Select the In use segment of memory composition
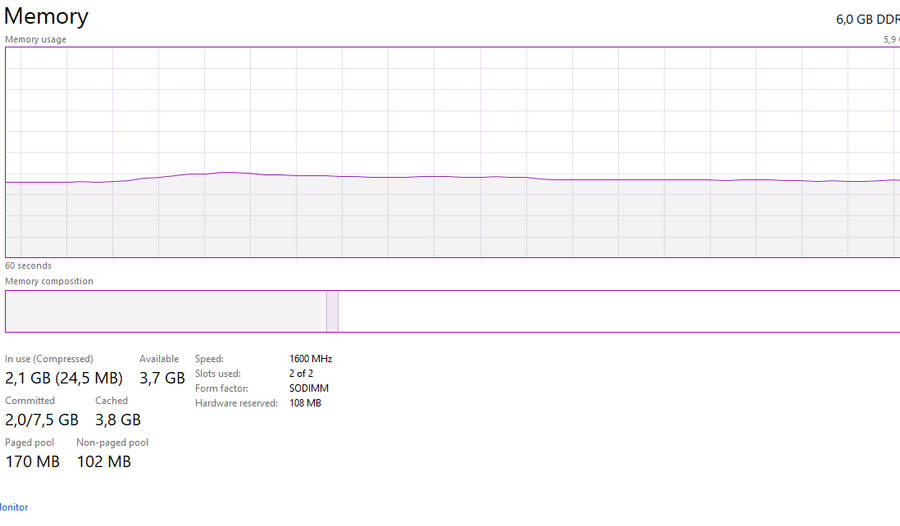Image resolution: width=900 pixels, height=526 pixels. point(165,311)
